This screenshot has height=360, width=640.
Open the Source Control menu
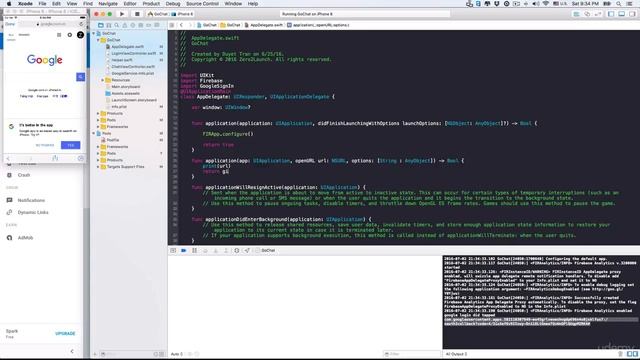[202, 4]
